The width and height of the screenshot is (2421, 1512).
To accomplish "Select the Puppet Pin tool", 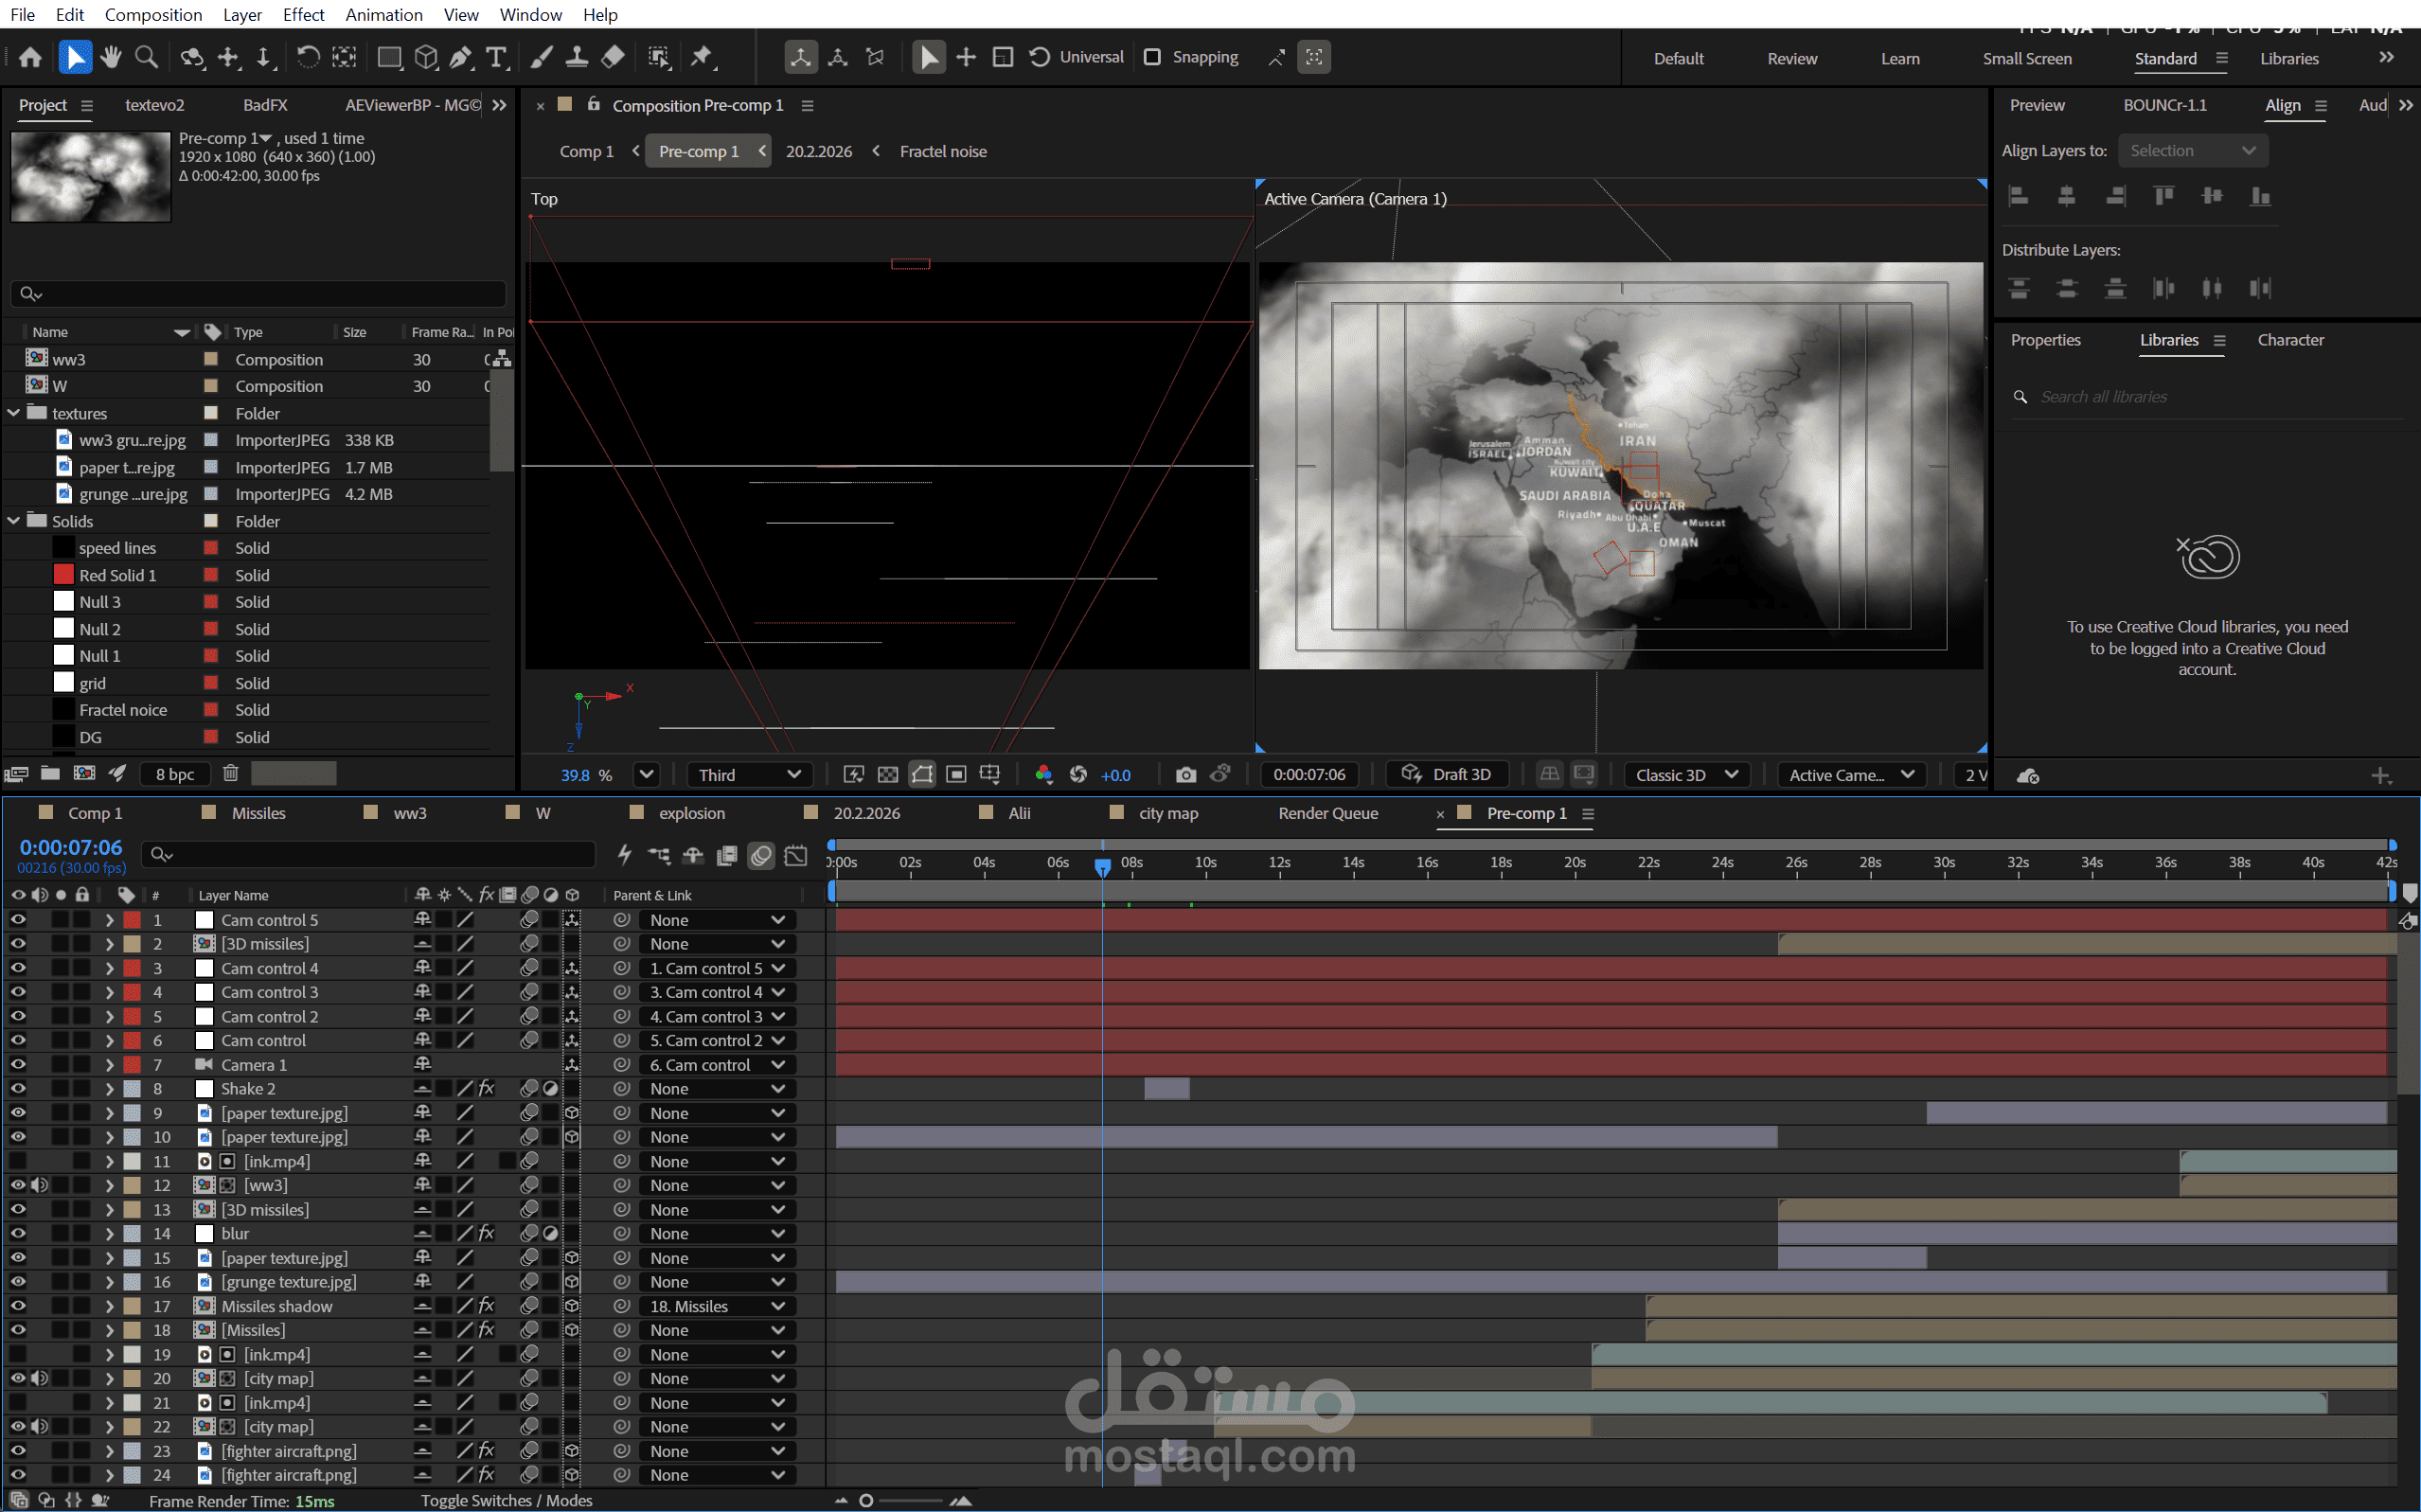I will (x=702, y=57).
